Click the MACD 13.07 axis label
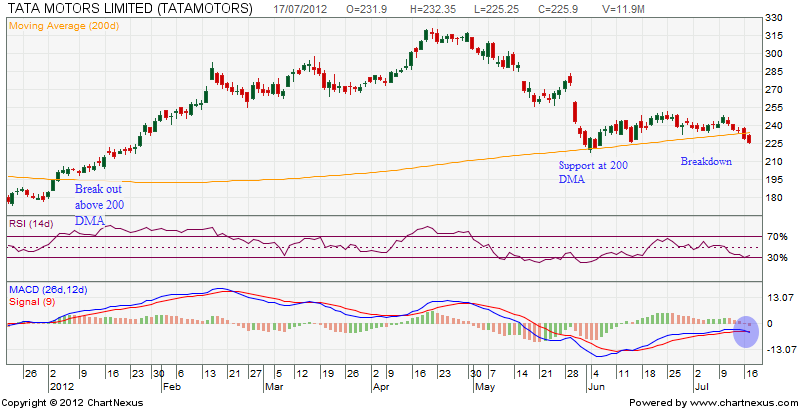This screenshot has height=409, width=800. (x=779, y=298)
